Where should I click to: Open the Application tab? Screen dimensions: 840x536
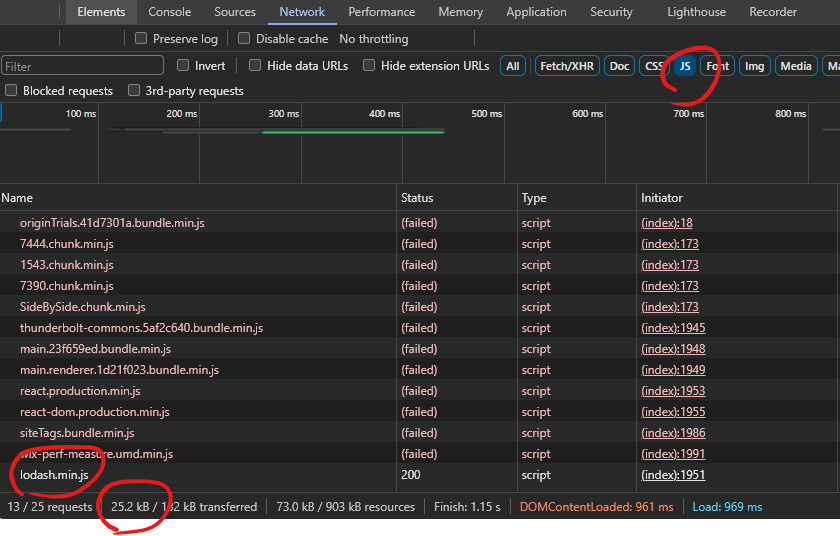coord(536,12)
